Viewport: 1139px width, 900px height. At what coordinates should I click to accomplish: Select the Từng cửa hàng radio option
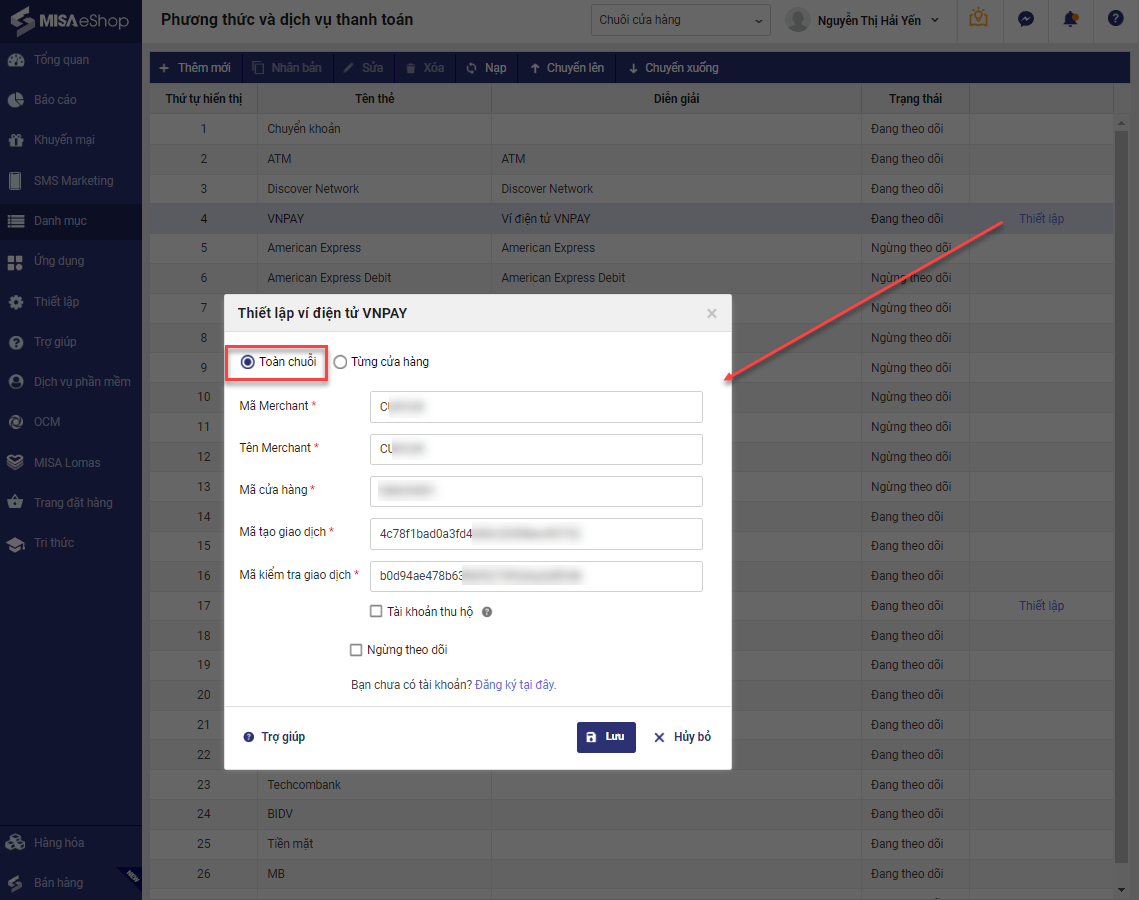pyautogui.click(x=340, y=362)
